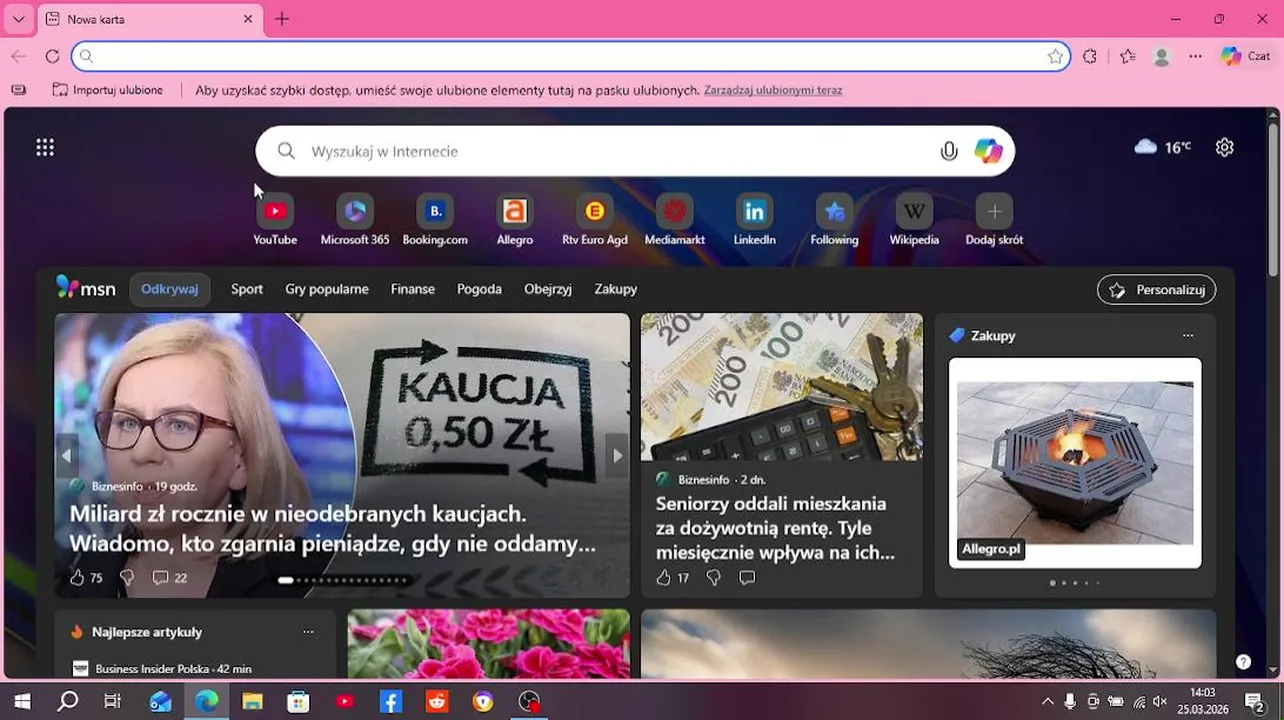1284x720 pixels.
Task: Open page settings gear icon
Action: point(1224,147)
